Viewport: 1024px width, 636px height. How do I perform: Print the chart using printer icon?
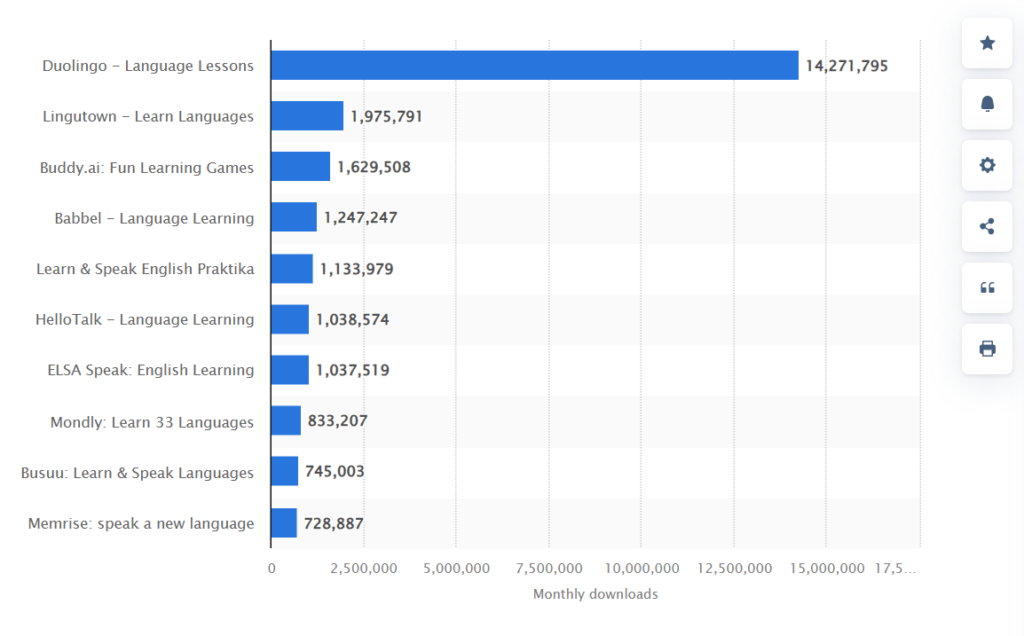[987, 349]
